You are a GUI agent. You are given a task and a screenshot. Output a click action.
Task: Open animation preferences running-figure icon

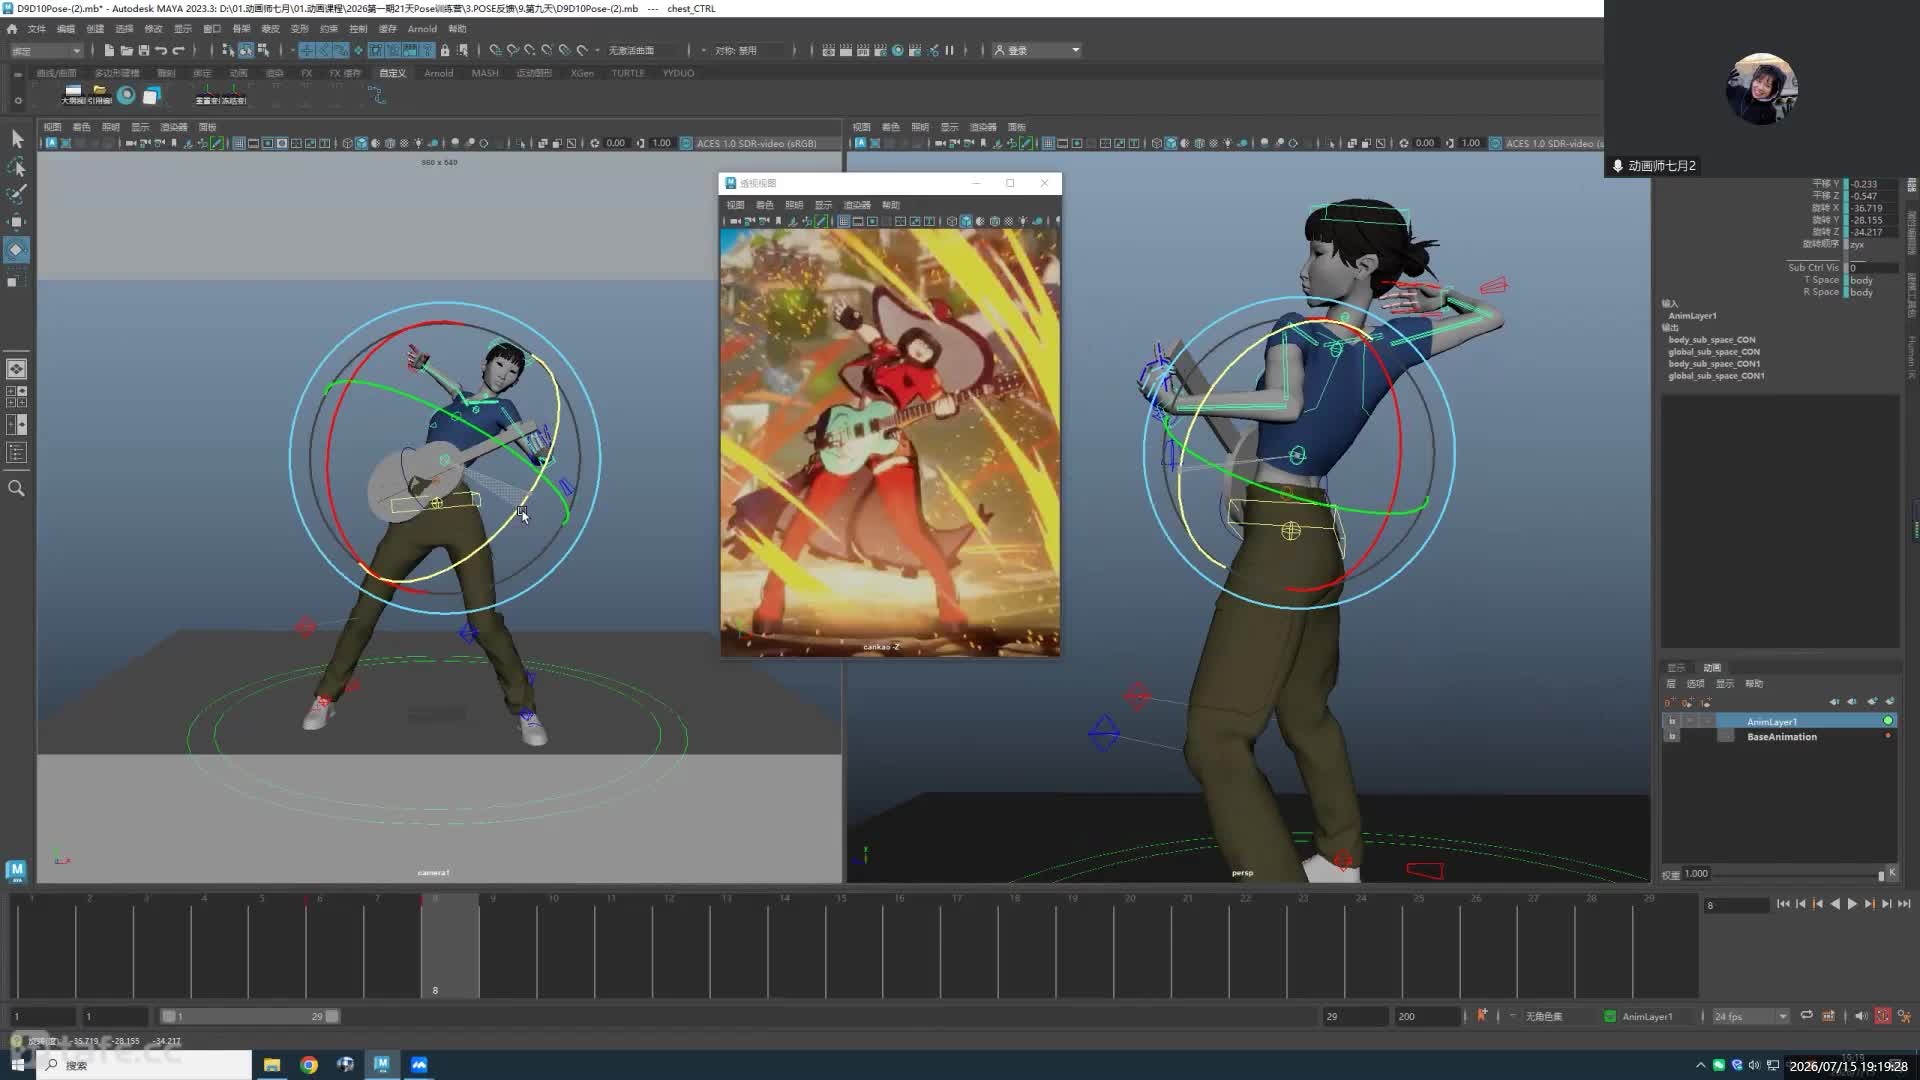tap(1905, 1016)
